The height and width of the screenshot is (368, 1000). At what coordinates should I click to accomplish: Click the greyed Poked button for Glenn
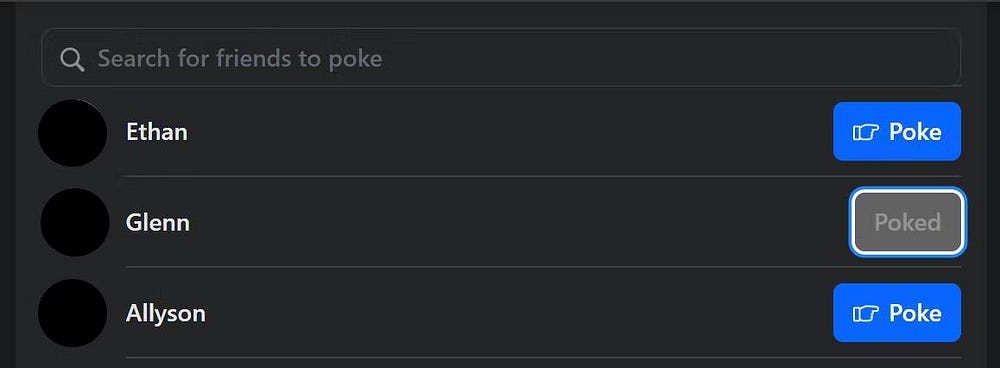(908, 222)
